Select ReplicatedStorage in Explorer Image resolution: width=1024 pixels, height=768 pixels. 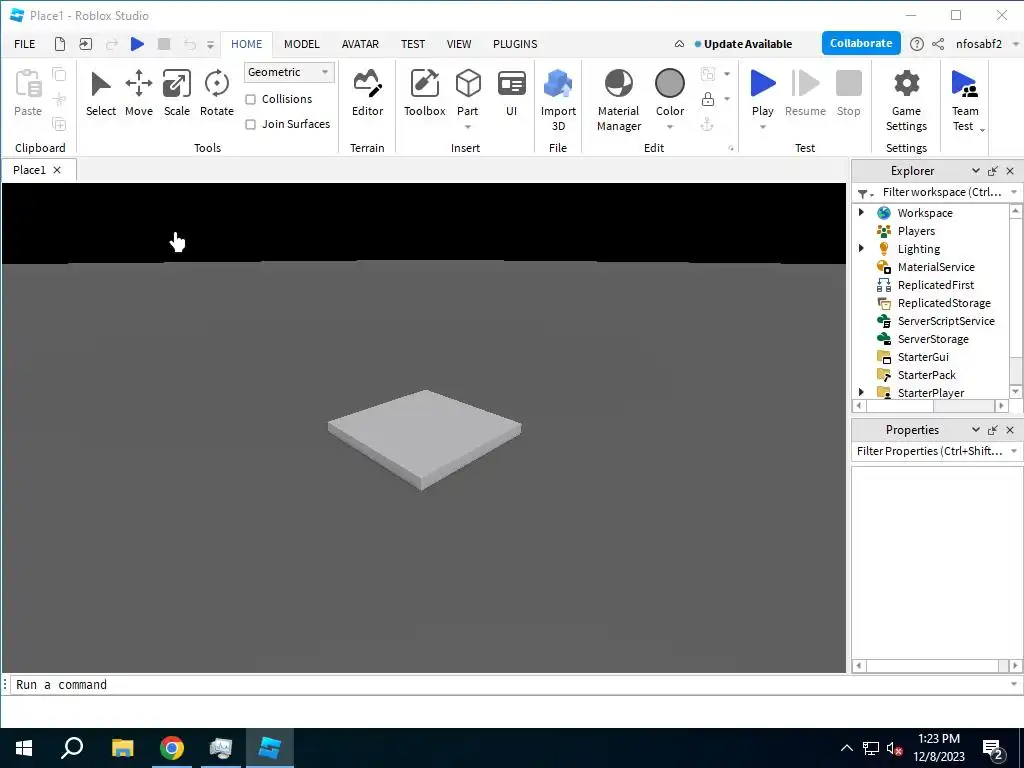944,302
